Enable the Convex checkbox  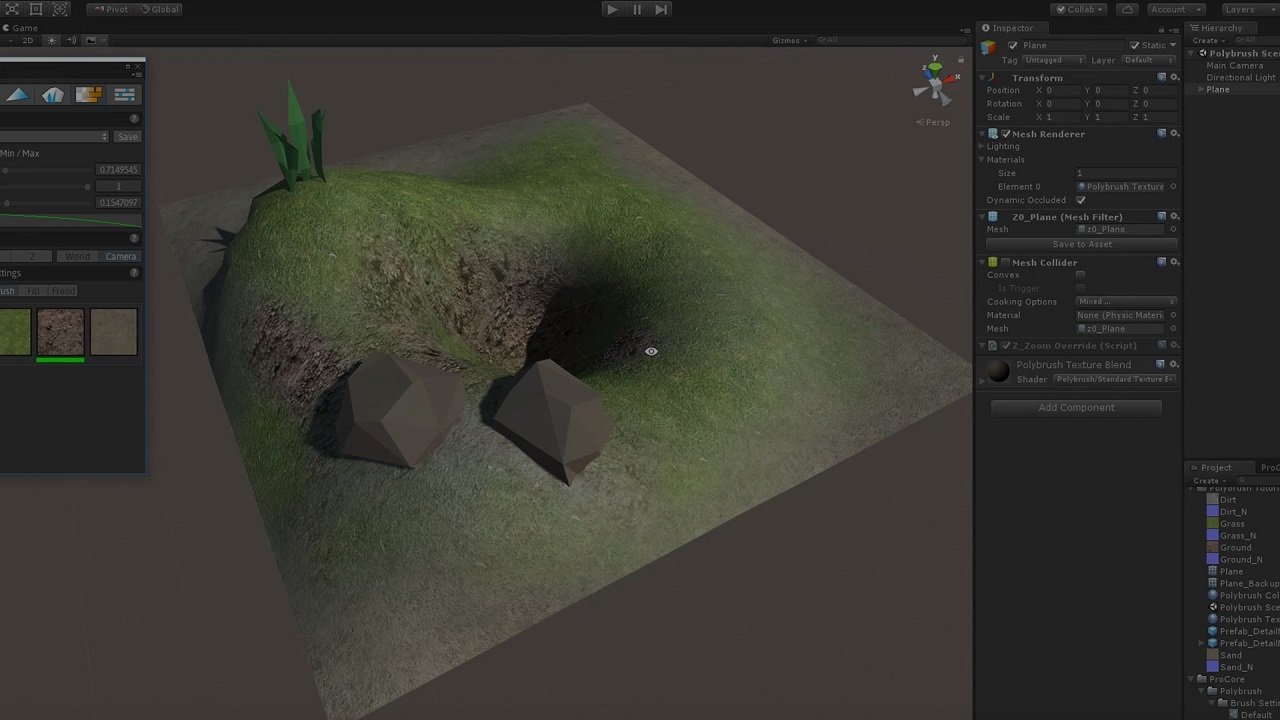tap(1080, 275)
